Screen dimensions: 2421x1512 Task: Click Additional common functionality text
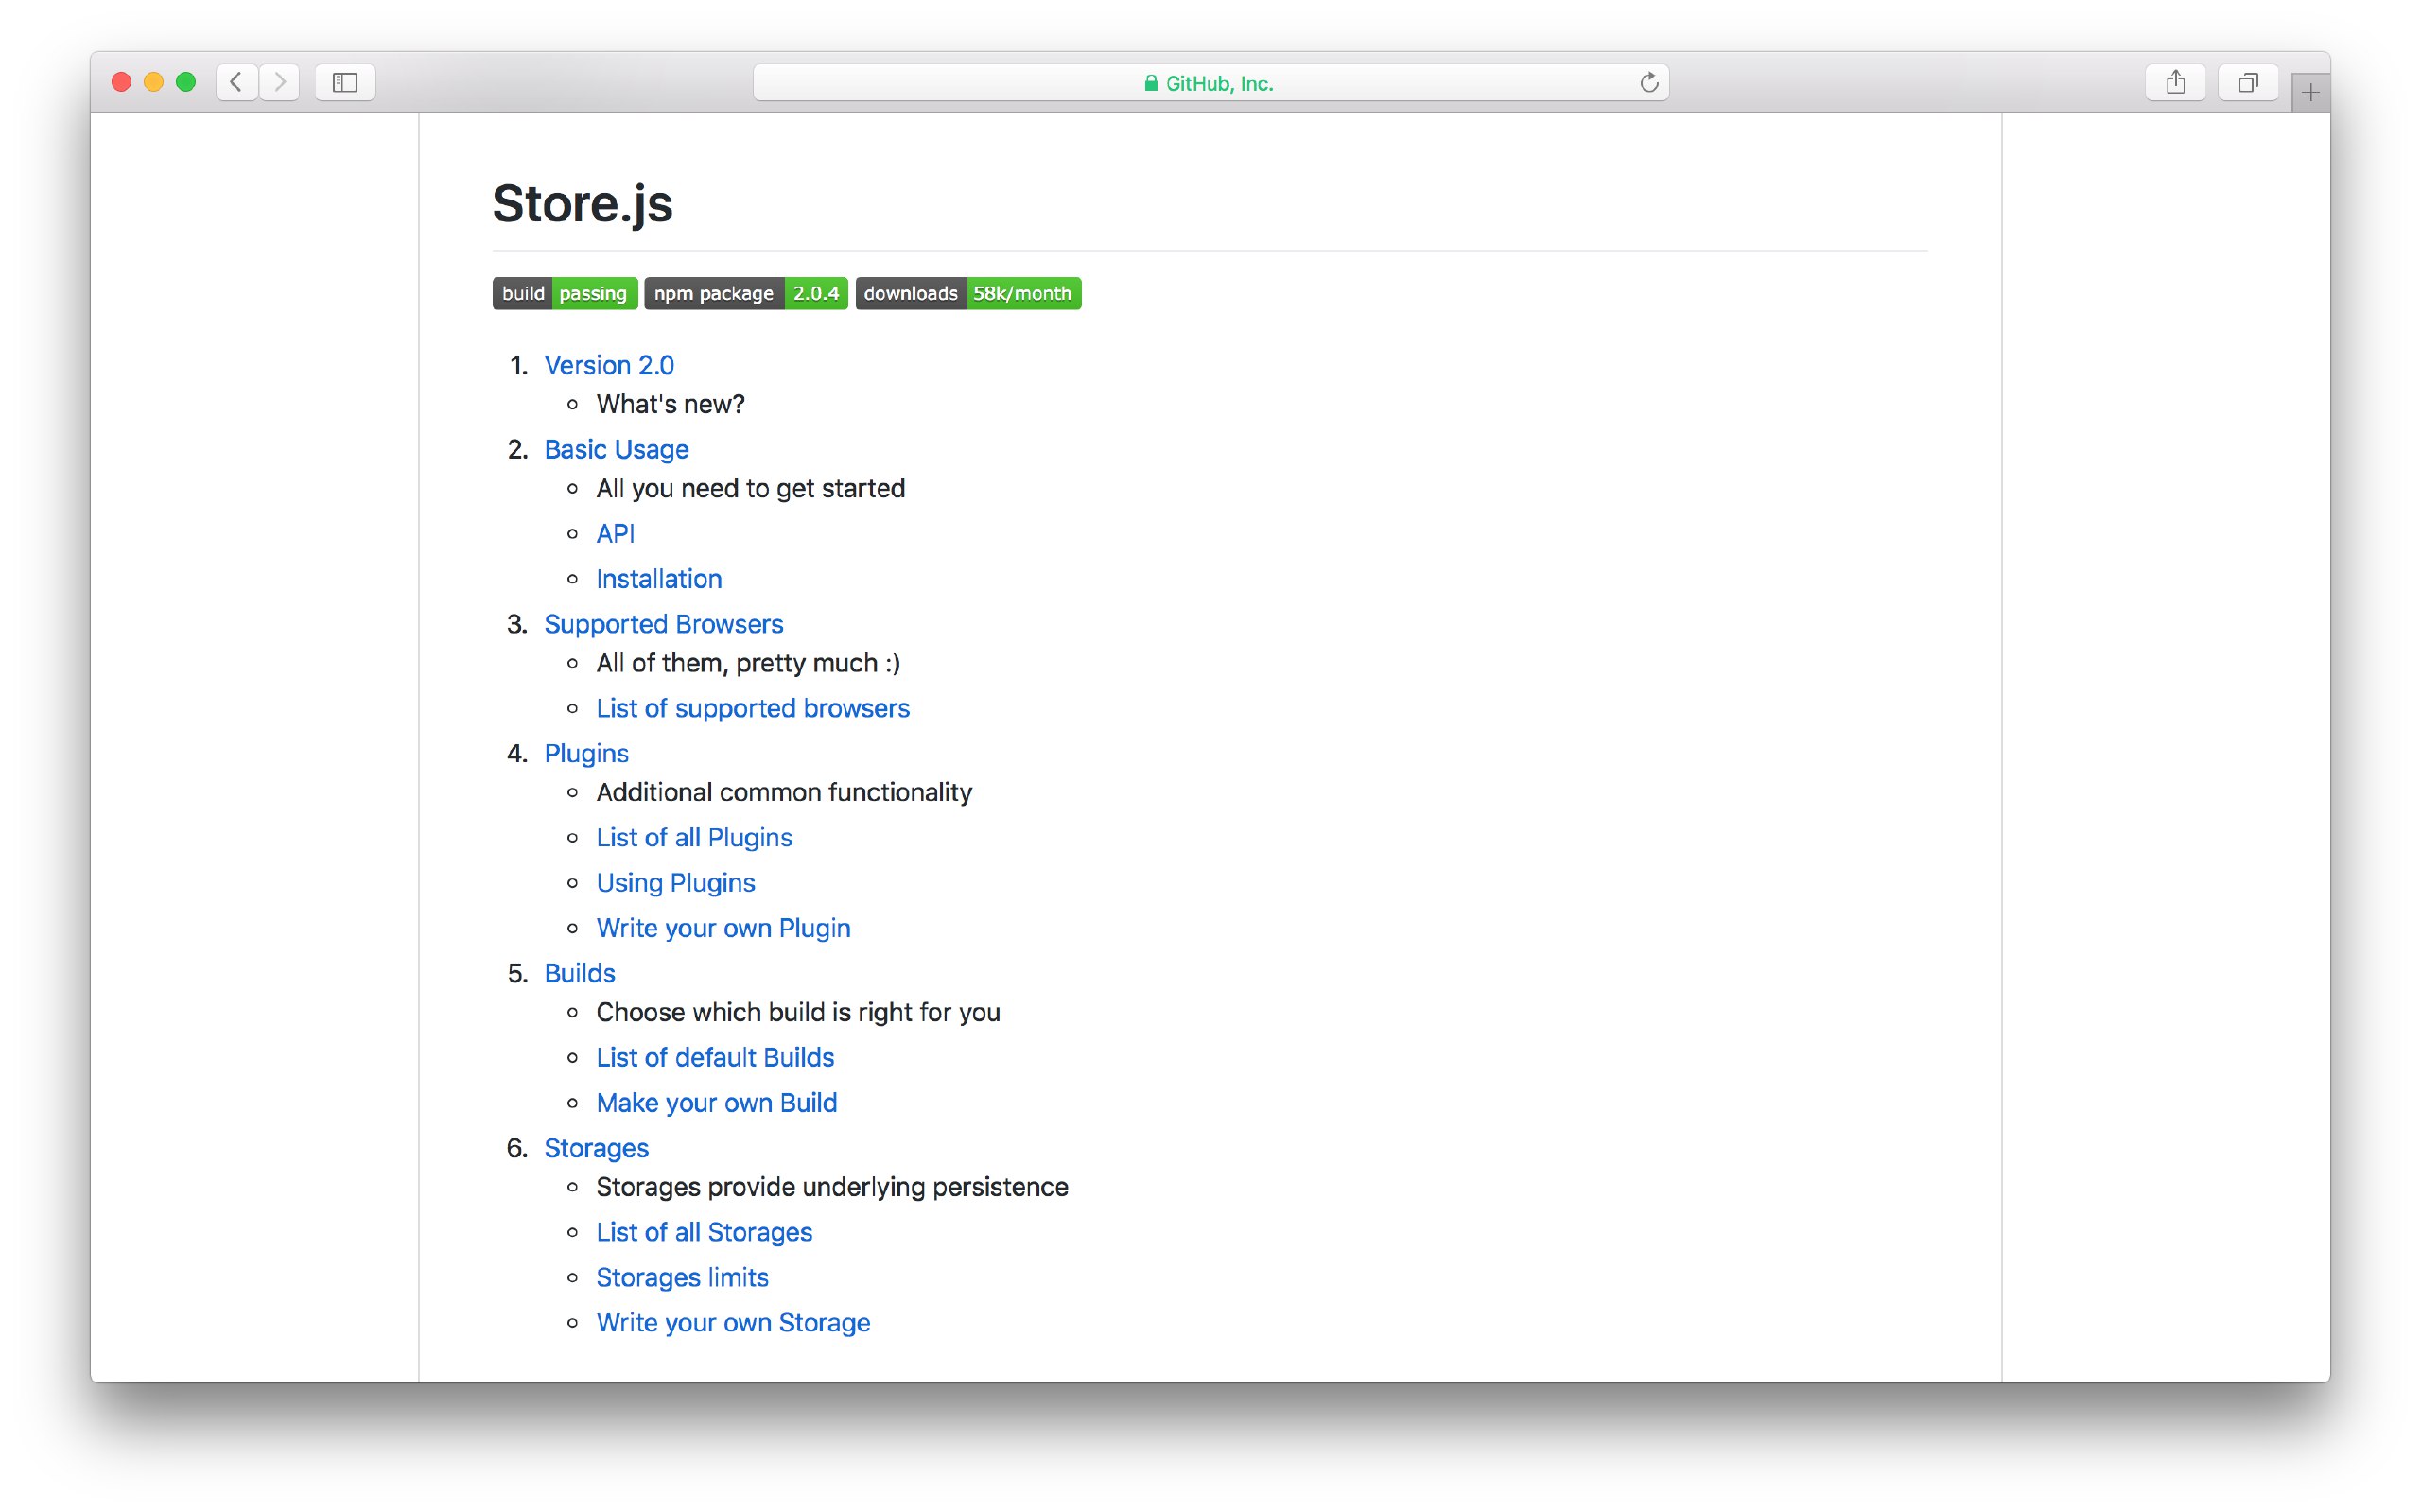click(784, 792)
